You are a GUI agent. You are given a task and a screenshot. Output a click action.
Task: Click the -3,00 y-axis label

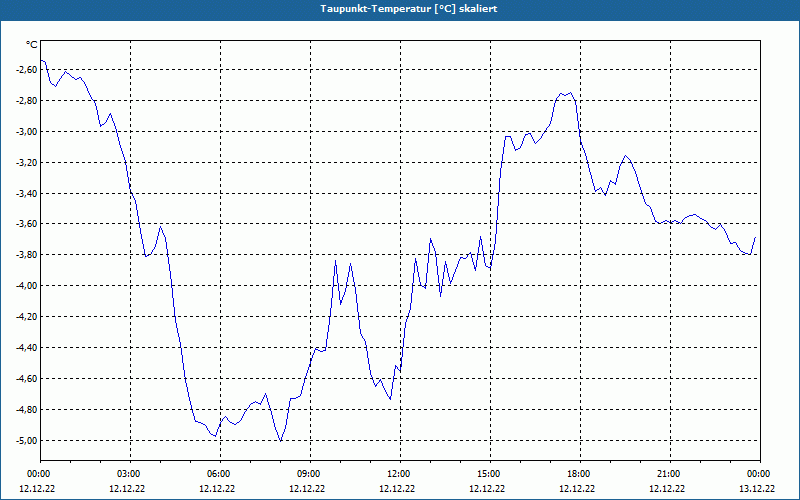(27, 132)
